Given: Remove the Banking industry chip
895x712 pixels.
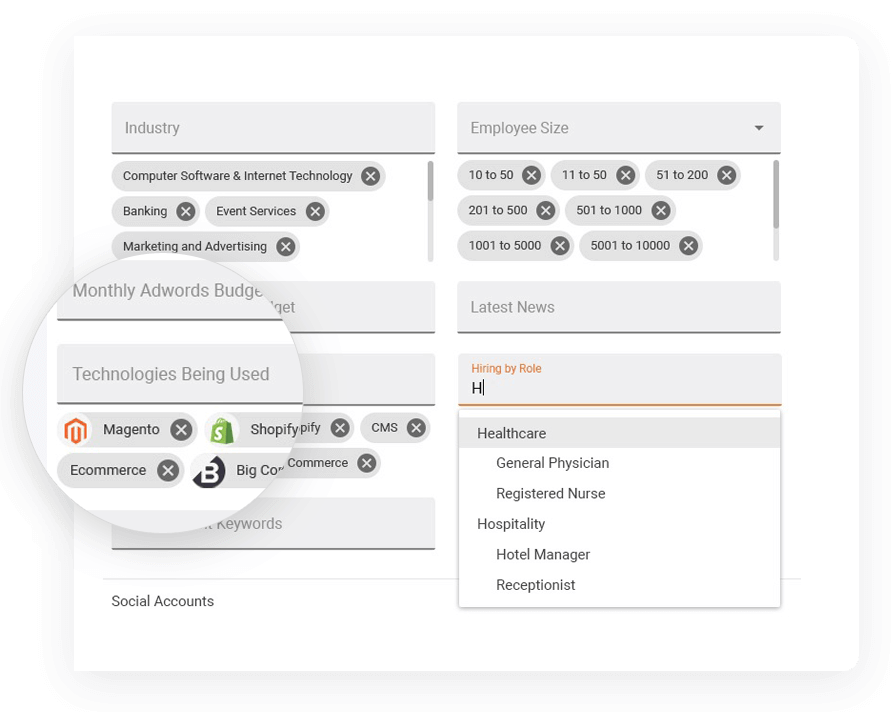Looking at the screenshot, I should pos(185,211).
